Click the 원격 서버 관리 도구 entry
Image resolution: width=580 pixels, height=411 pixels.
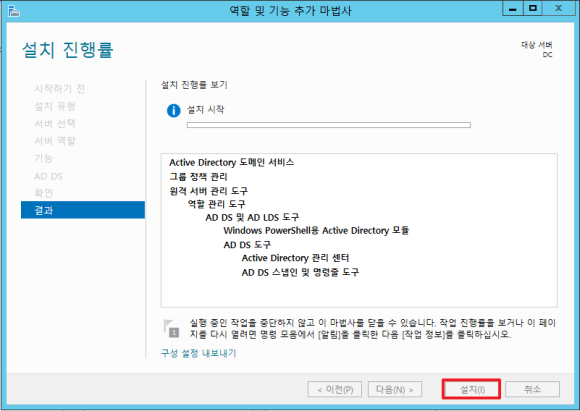pyautogui.click(x=209, y=191)
